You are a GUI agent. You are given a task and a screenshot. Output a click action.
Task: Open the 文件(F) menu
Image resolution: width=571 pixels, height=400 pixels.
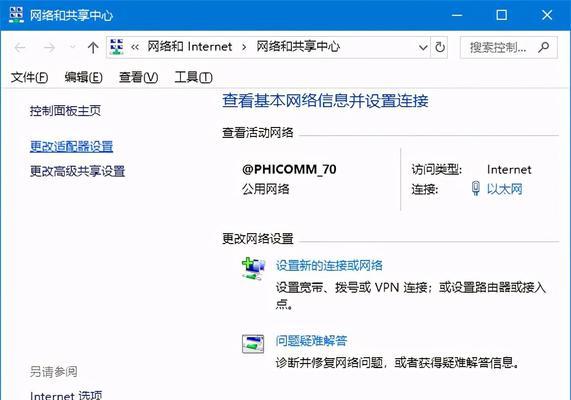coord(29,77)
